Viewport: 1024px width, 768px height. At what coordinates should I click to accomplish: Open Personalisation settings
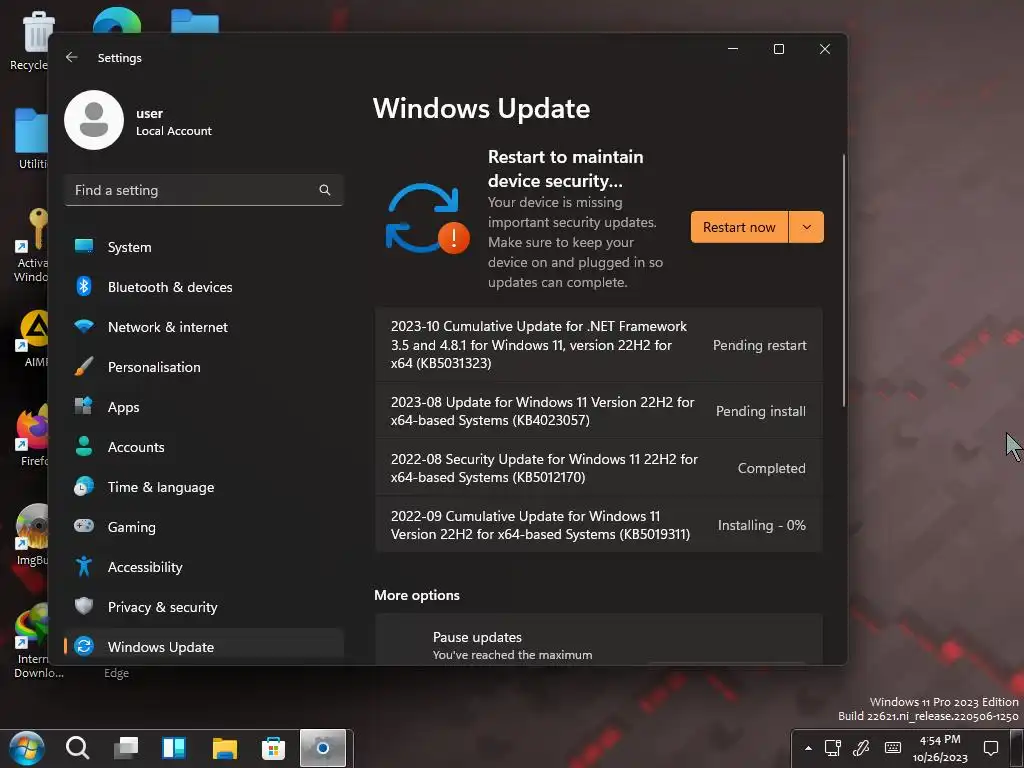point(204,366)
